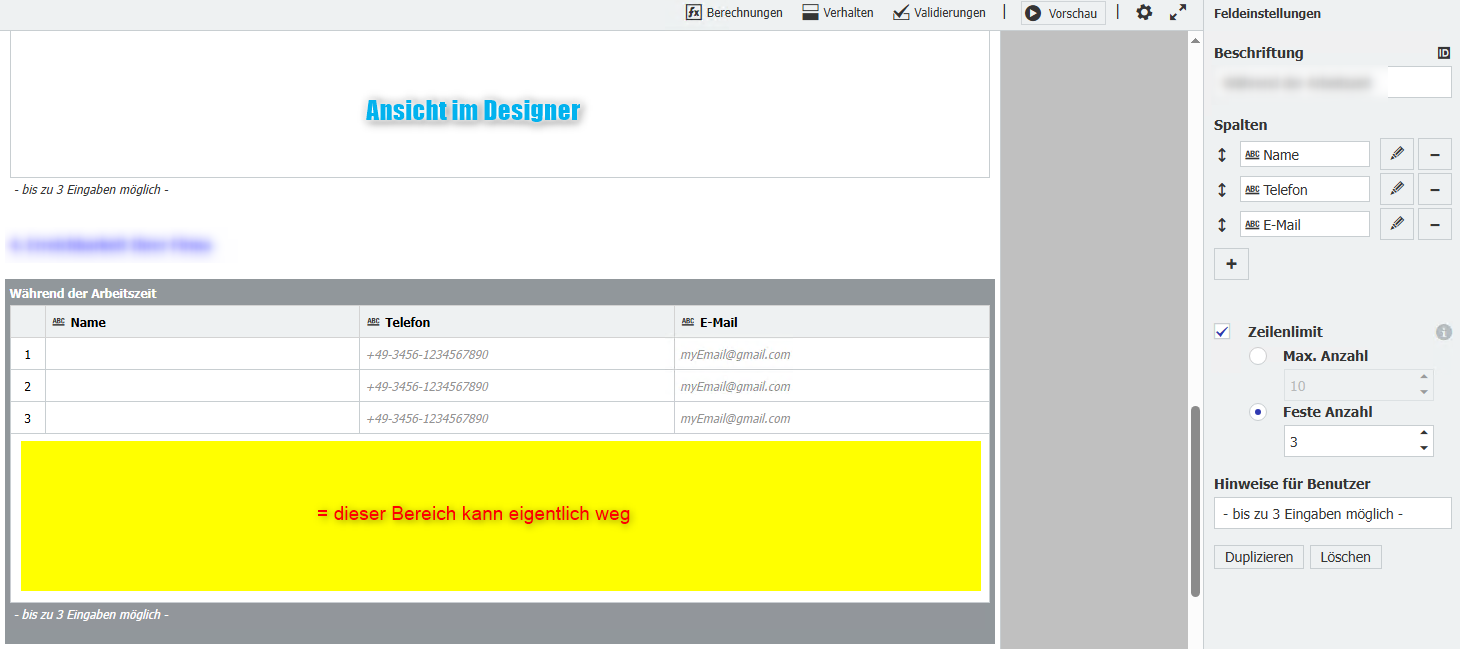This screenshot has width=1460, height=649.
Task: Remove the Name column with minus button
Action: 1434,154
